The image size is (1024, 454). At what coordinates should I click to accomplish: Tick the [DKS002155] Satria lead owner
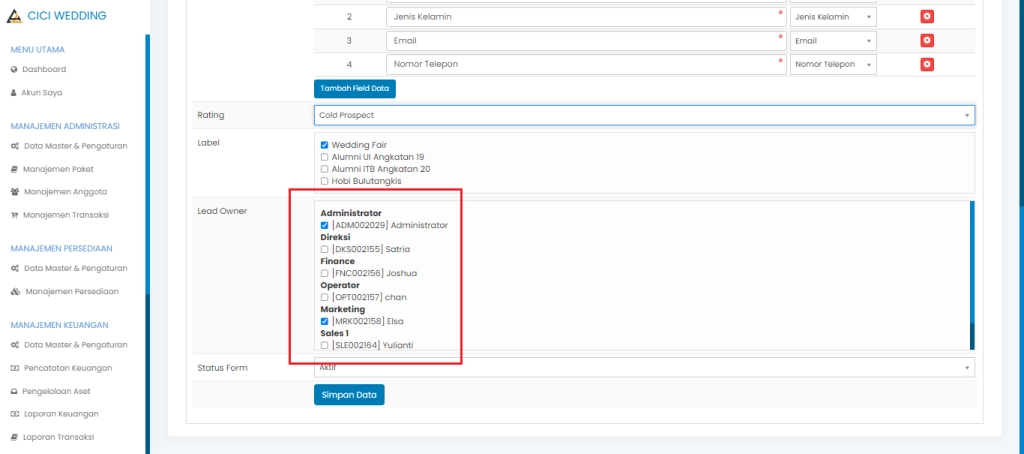coord(324,249)
